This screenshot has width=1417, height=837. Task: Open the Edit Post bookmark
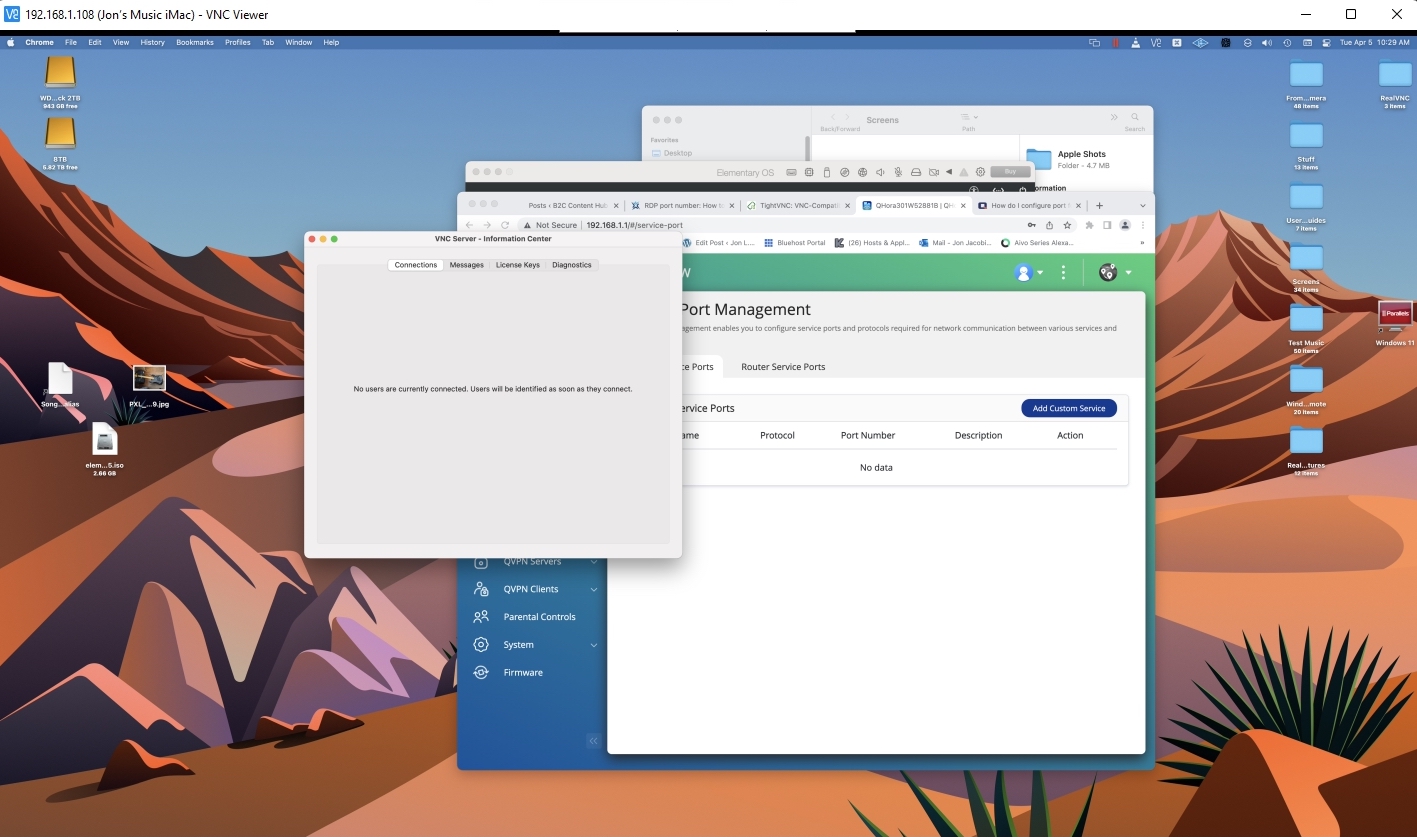[x=718, y=243]
